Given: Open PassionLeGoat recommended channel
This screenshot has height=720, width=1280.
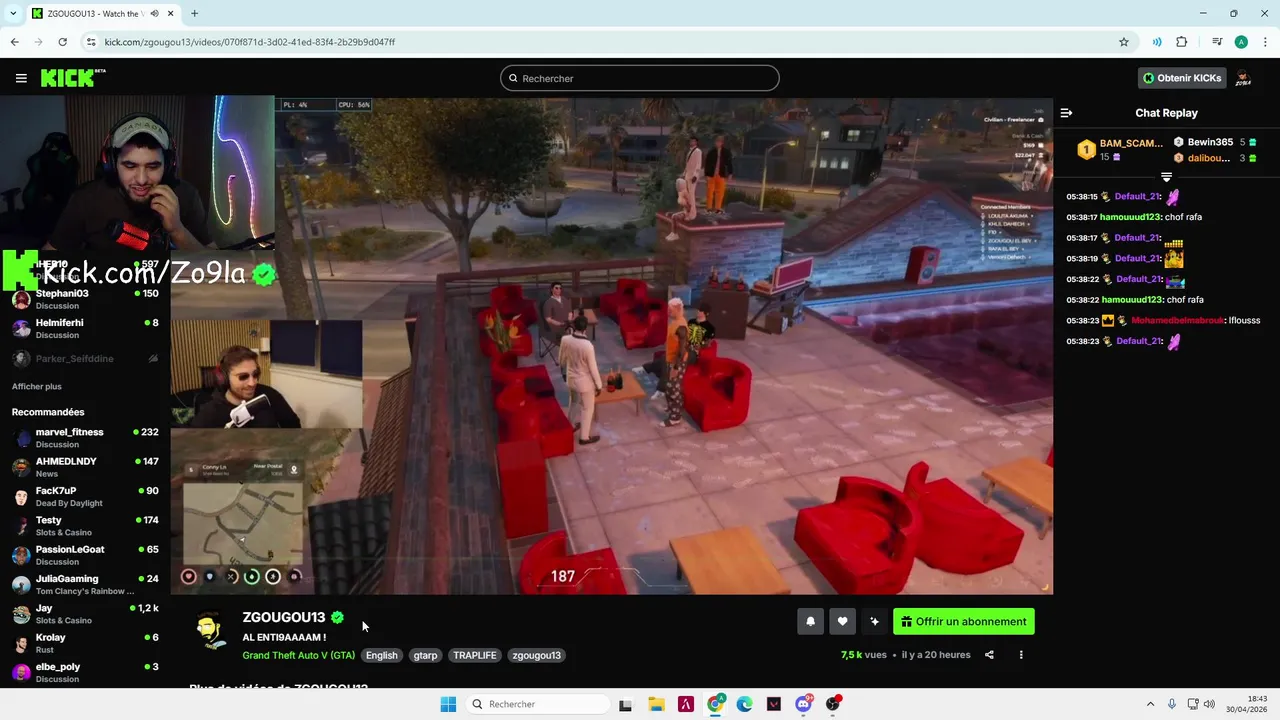Looking at the screenshot, I should [x=85, y=555].
